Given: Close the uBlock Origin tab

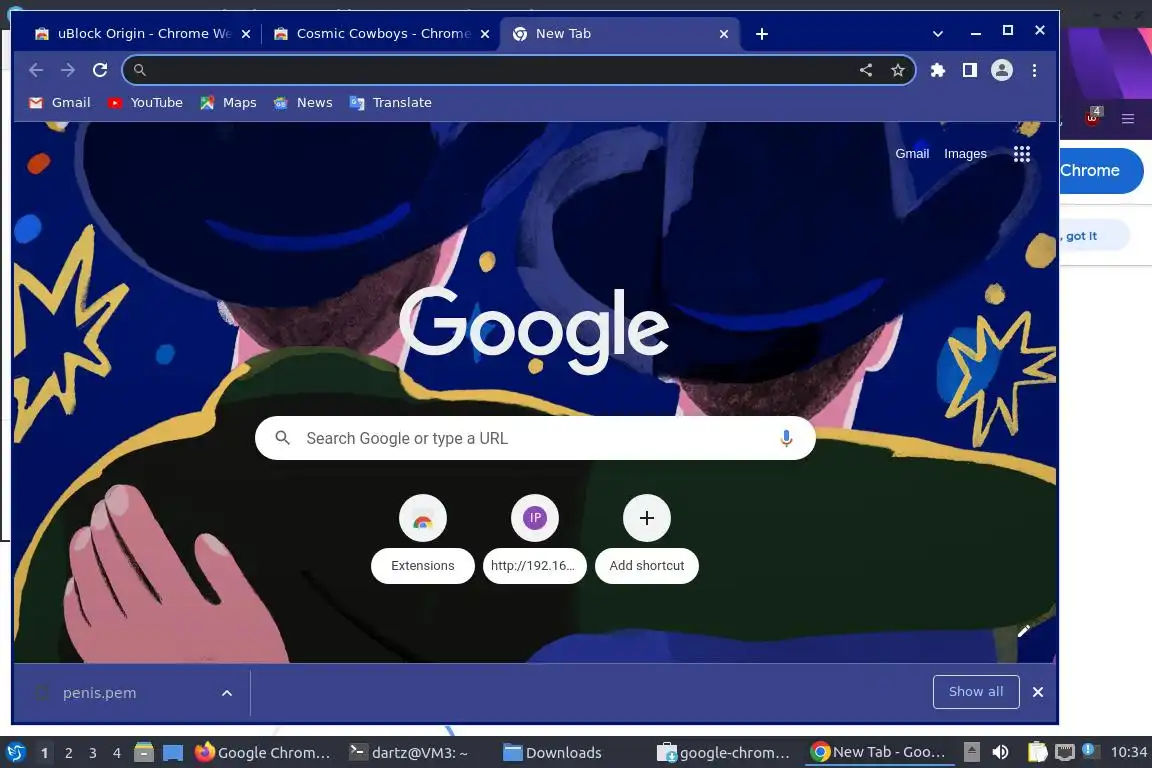Looking at the screenshot, I should (x=246, y=34).
